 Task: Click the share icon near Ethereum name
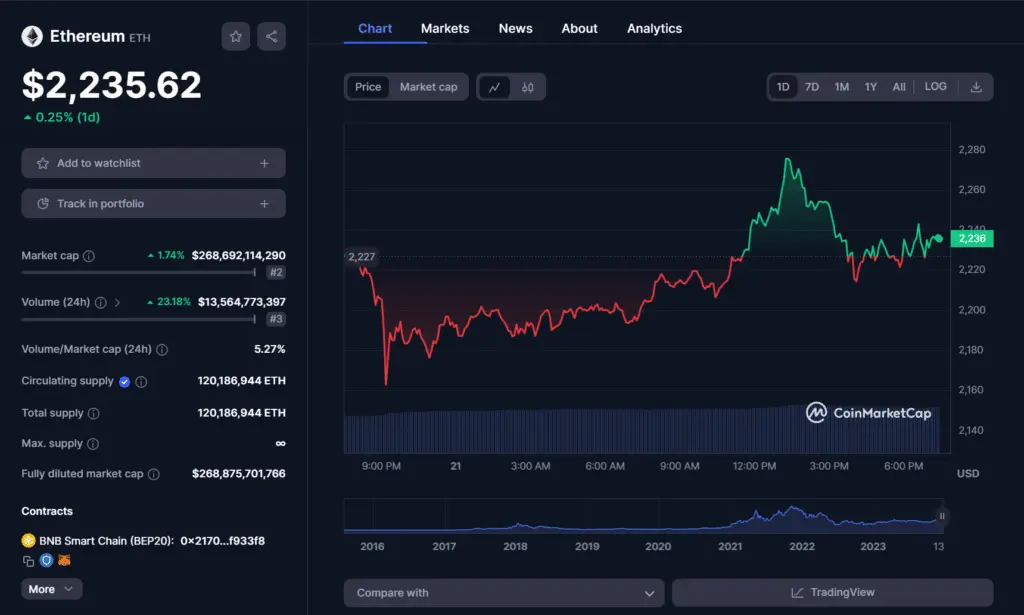tap(270, 36)
